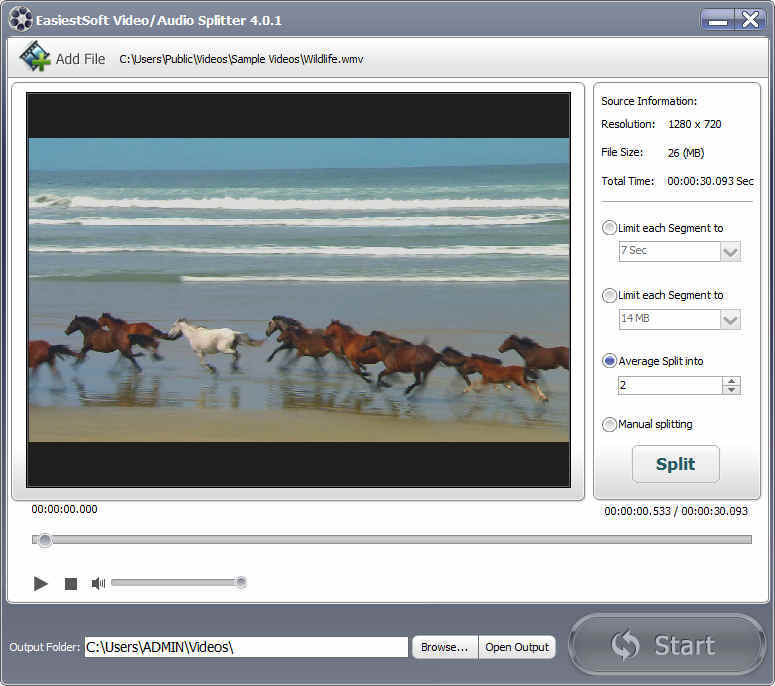Open the '7 Sec' dropdown arrow
The width and height of the screenshot is (775, 686).
(731, 252)
